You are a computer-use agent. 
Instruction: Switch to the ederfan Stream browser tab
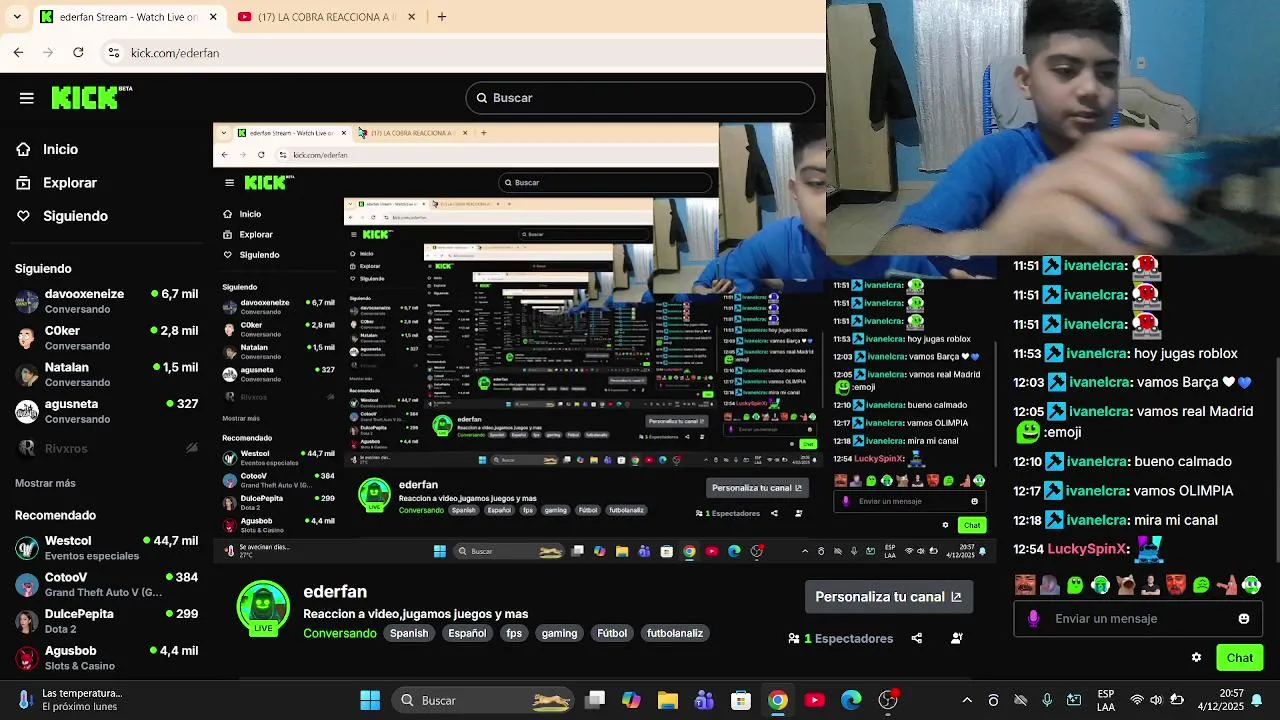pos(128,17)
